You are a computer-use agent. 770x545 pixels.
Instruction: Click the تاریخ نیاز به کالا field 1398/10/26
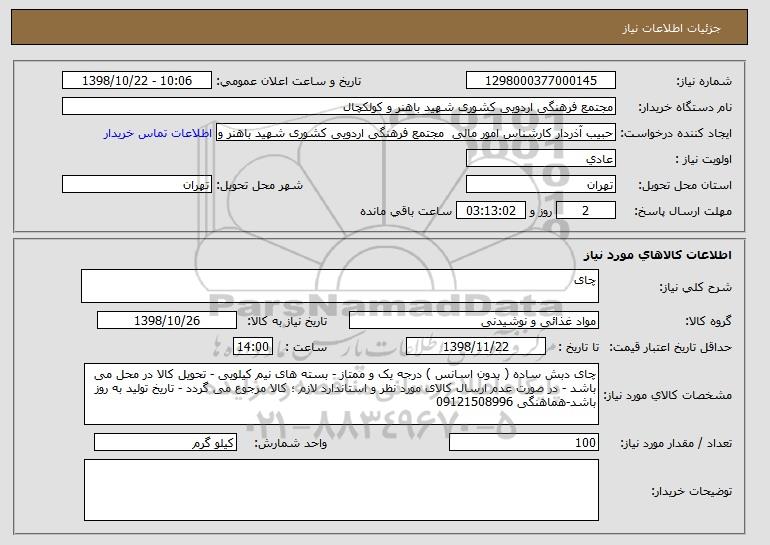pyautogui.click(x=167, y=321)
